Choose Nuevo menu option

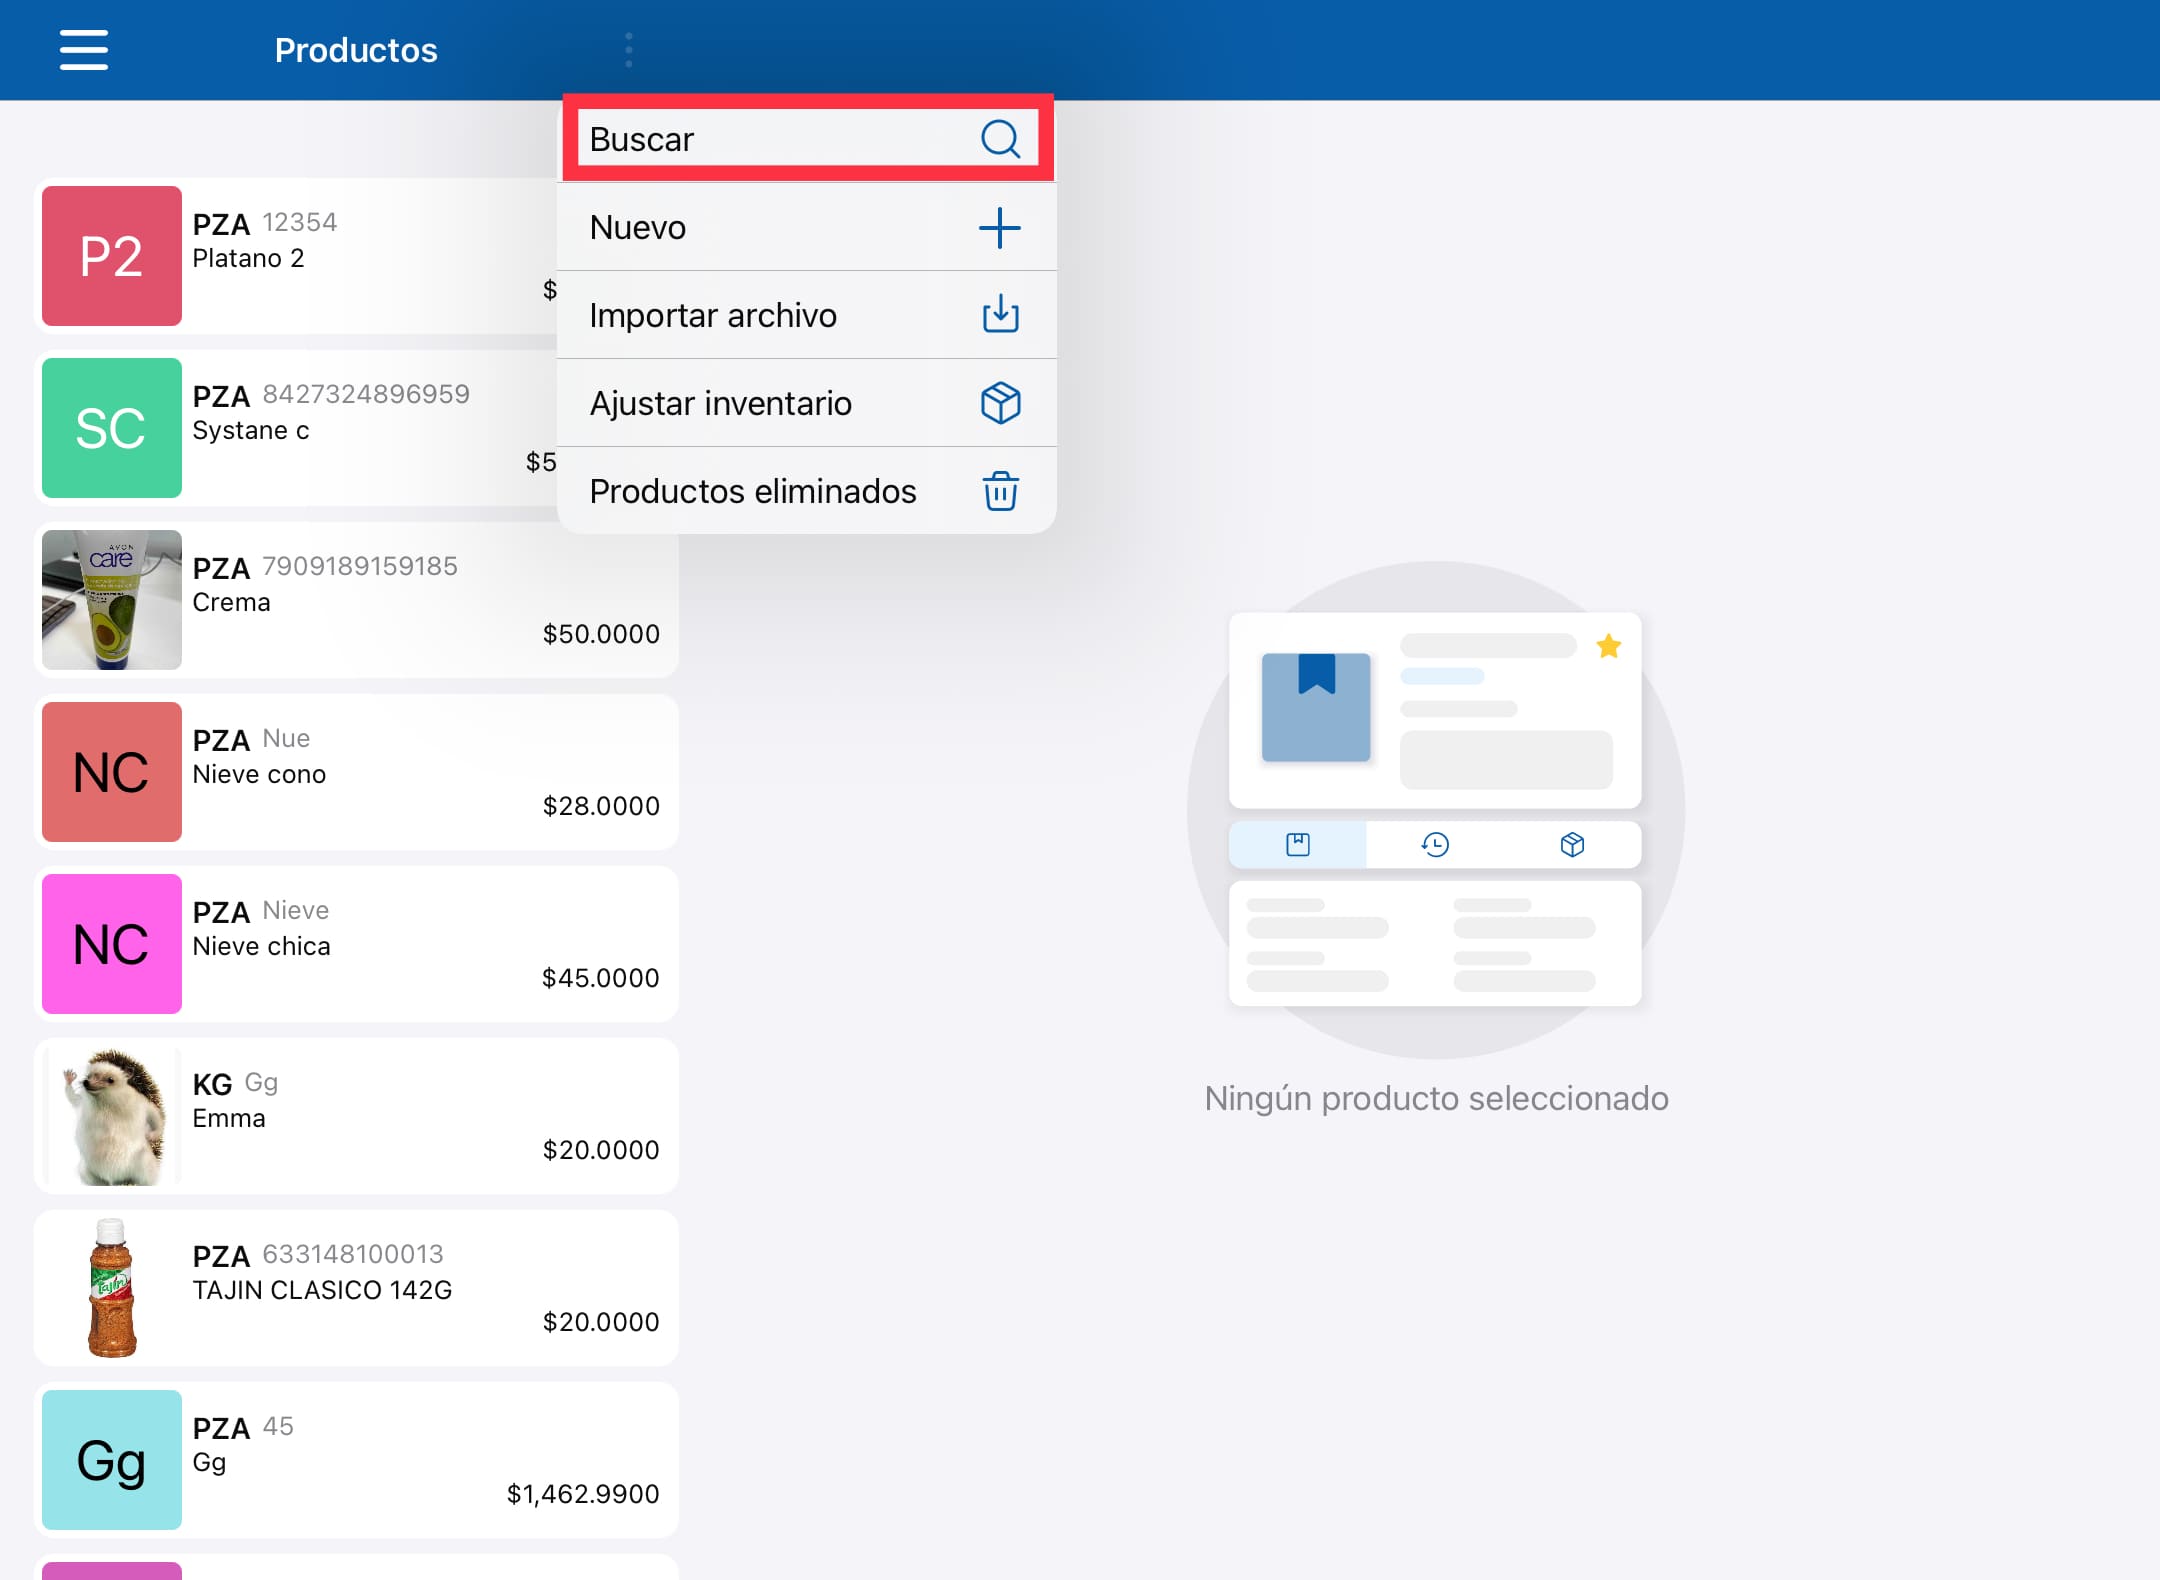807,227
